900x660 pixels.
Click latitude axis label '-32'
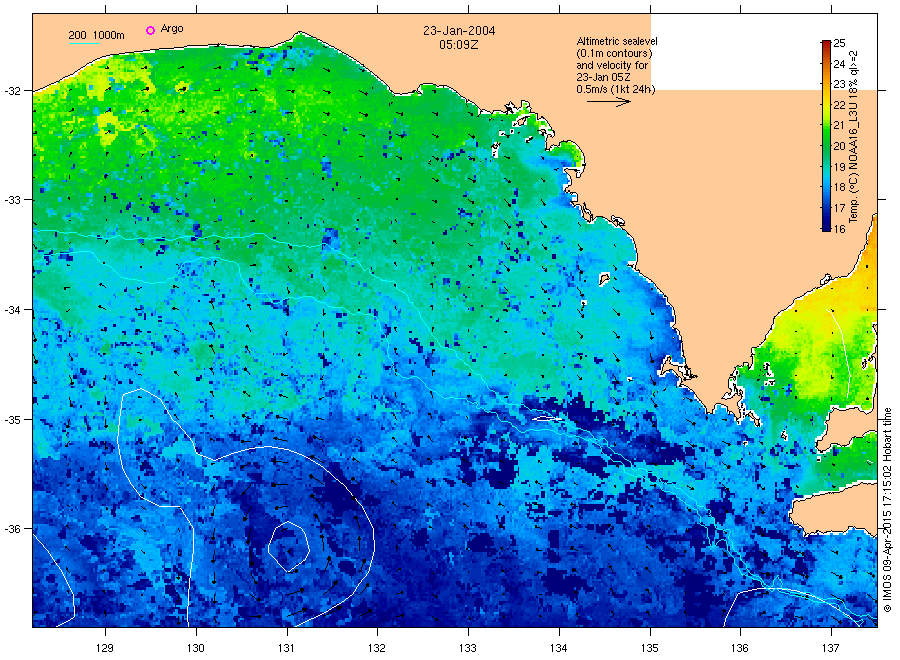pyautogui.click(x=13, y=91)
